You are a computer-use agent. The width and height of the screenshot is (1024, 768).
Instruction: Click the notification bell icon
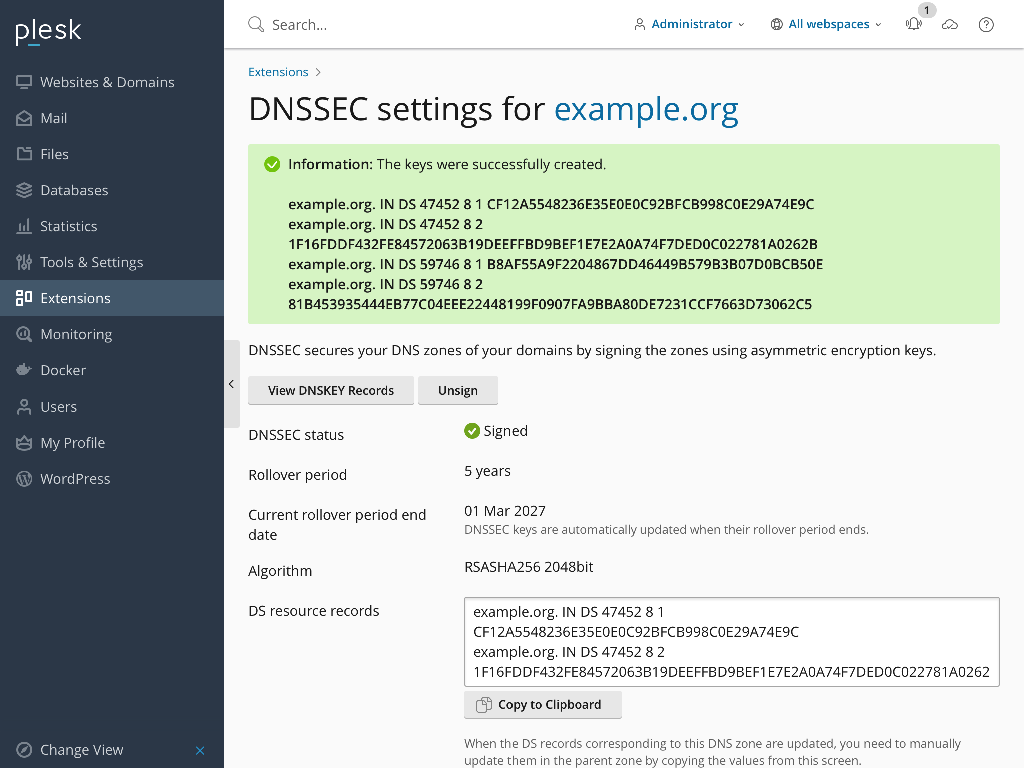pyautogui.click(x=913, y=24)
